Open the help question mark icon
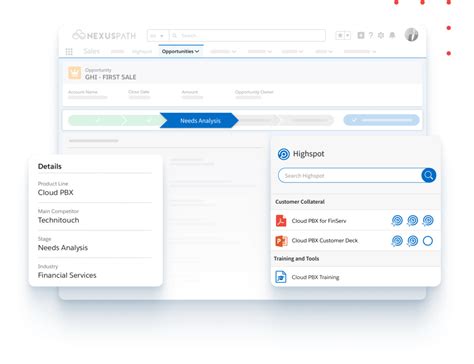This screenshot has width=474, height=364. pyautogui.click(x=371, y=35)
